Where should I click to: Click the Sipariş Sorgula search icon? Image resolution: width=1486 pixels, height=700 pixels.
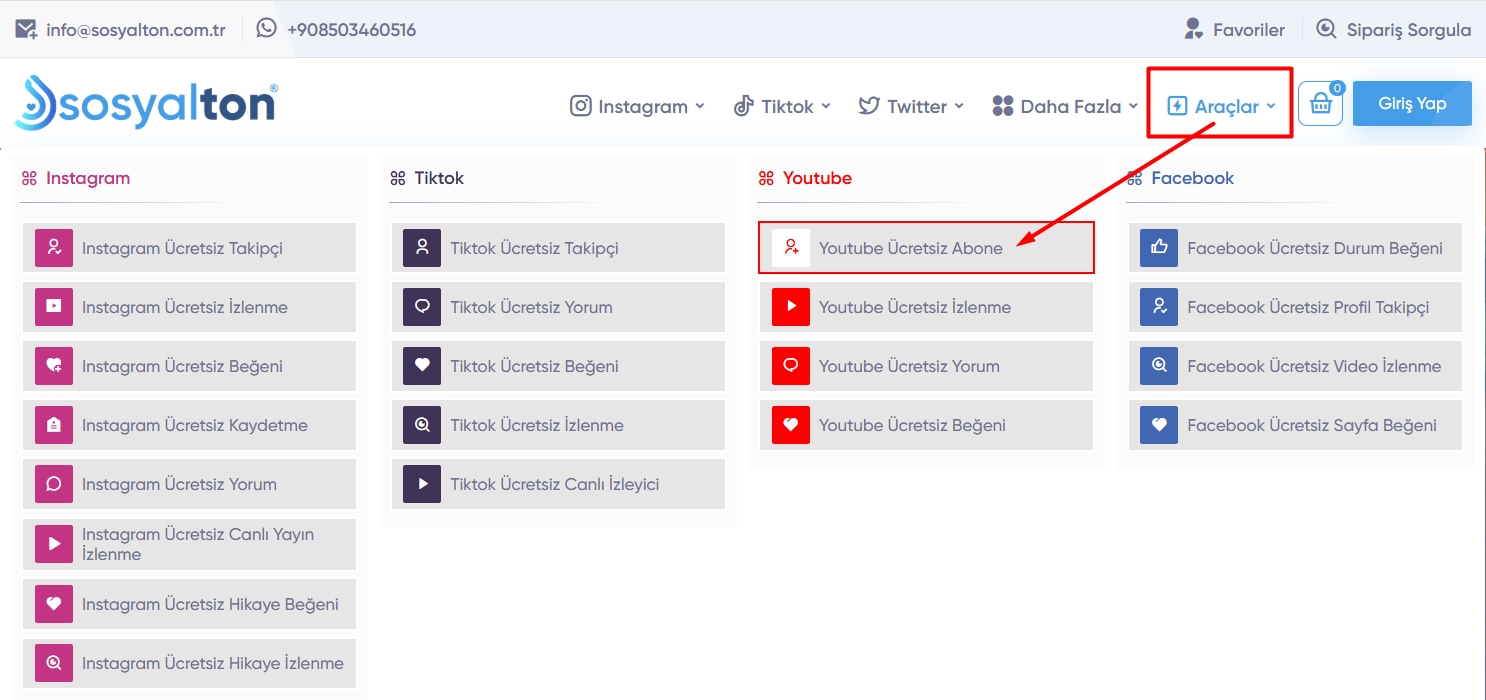pos(1326,29)
